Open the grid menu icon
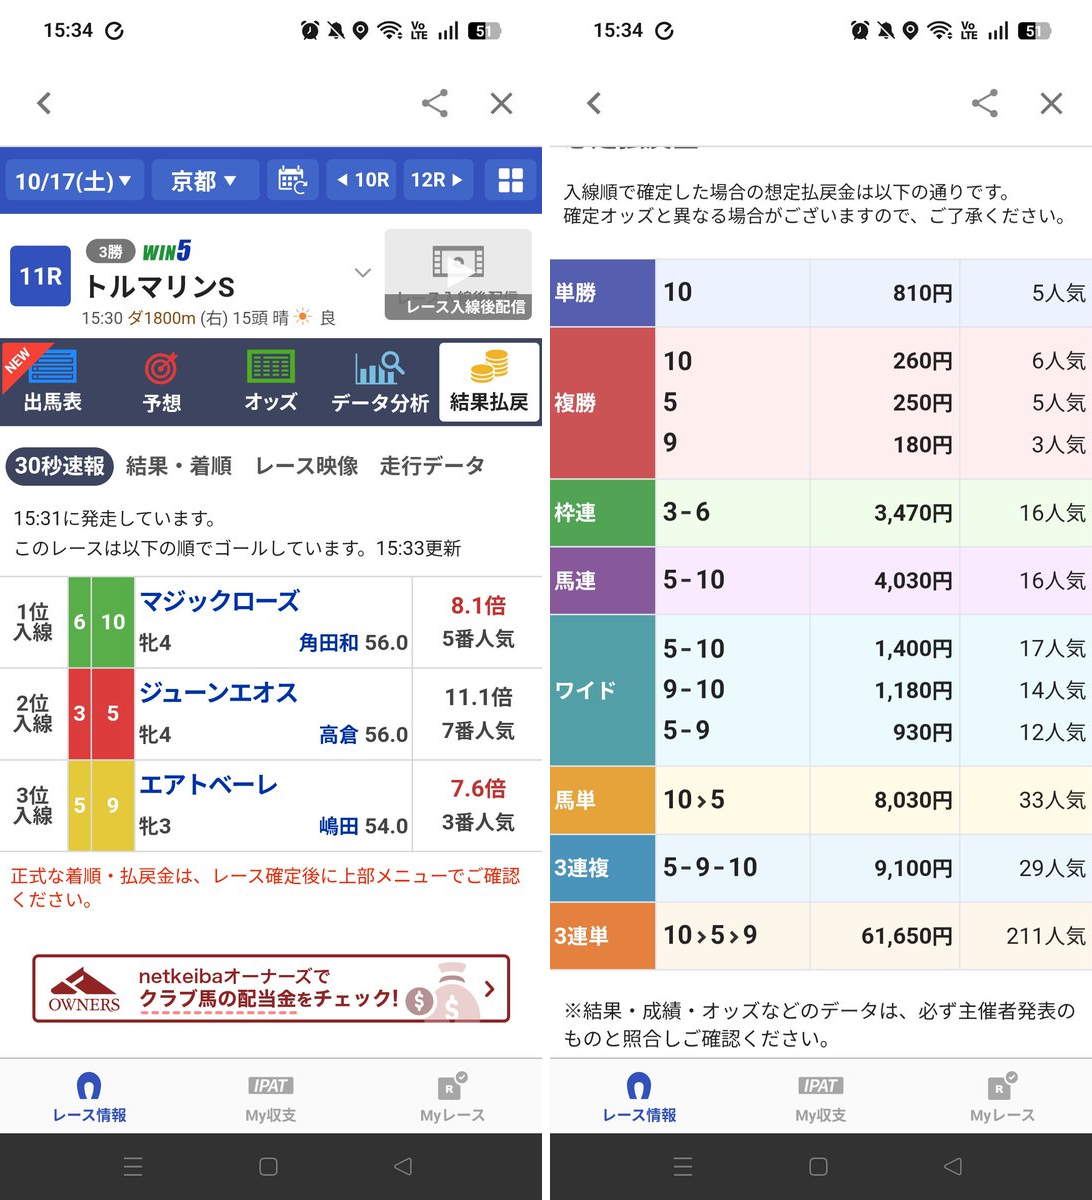 (511, 180)
